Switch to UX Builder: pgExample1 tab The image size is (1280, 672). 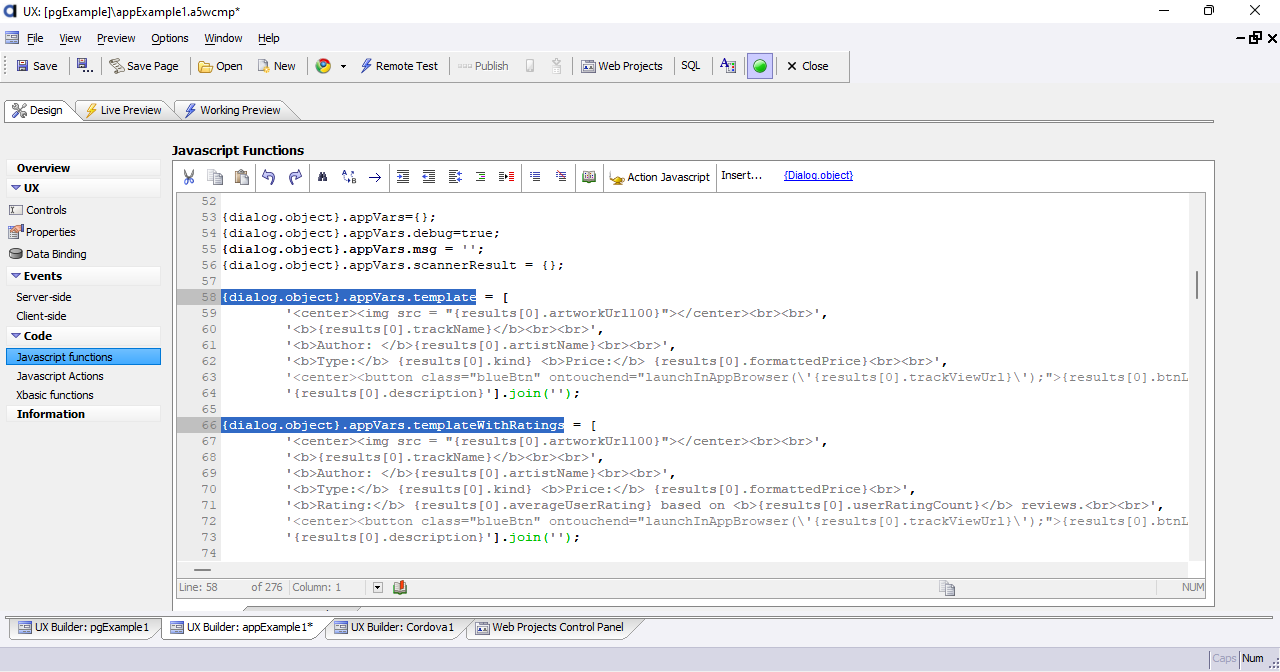(x=83, y=628)
